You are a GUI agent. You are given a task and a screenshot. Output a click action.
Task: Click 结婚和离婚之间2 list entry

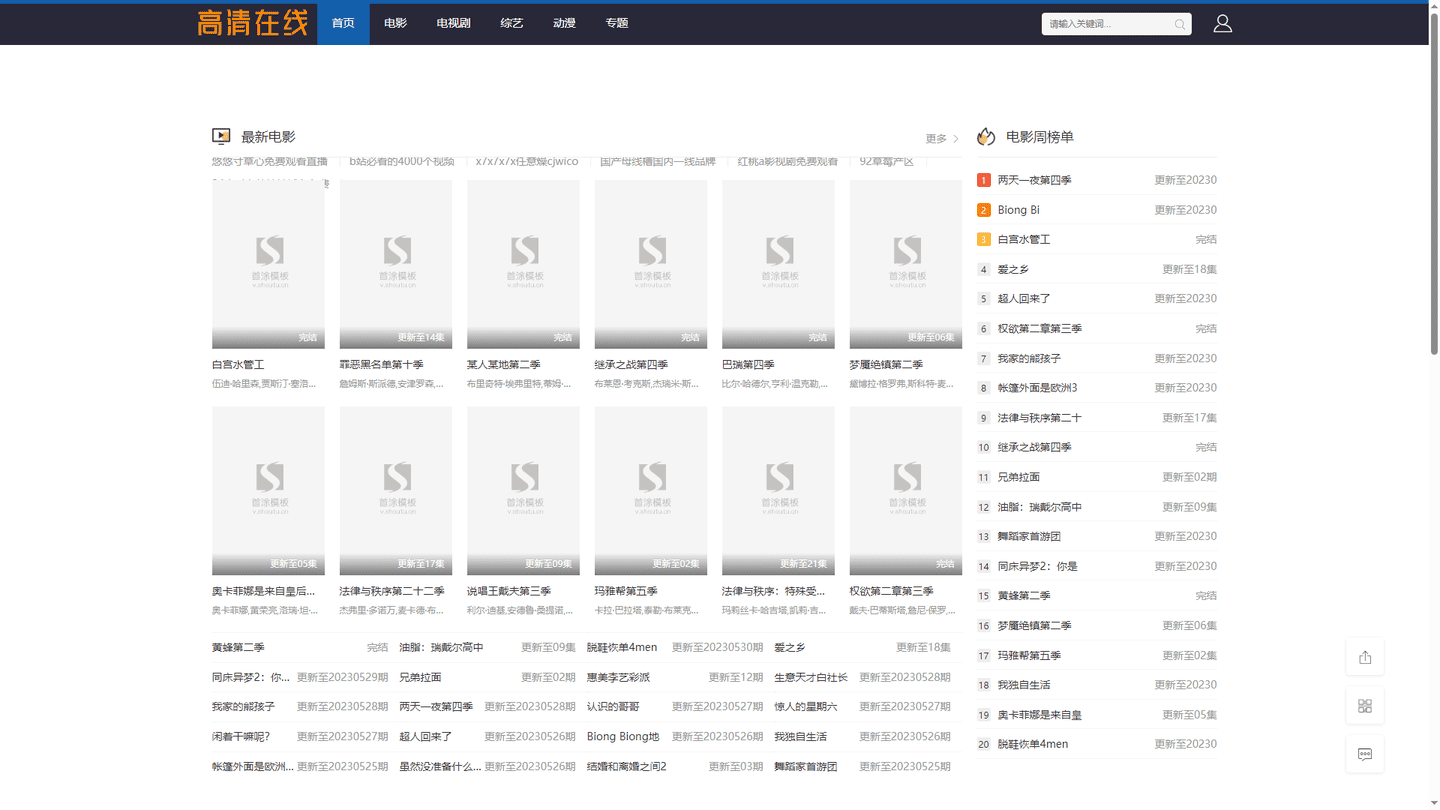[627, 767]
